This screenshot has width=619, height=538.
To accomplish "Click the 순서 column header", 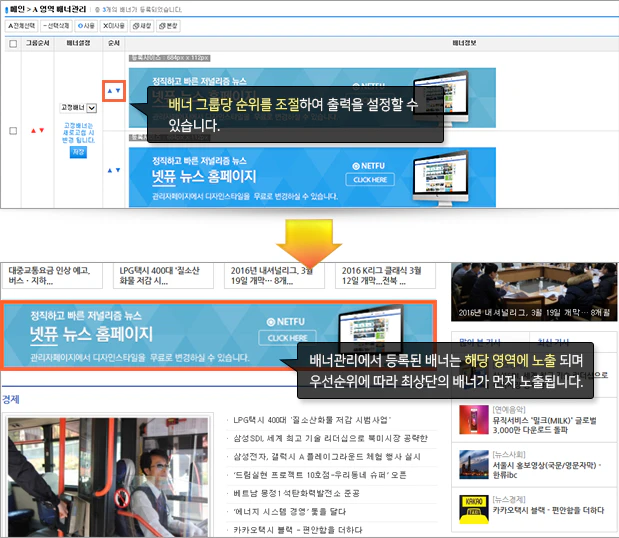I will (114, 43).
